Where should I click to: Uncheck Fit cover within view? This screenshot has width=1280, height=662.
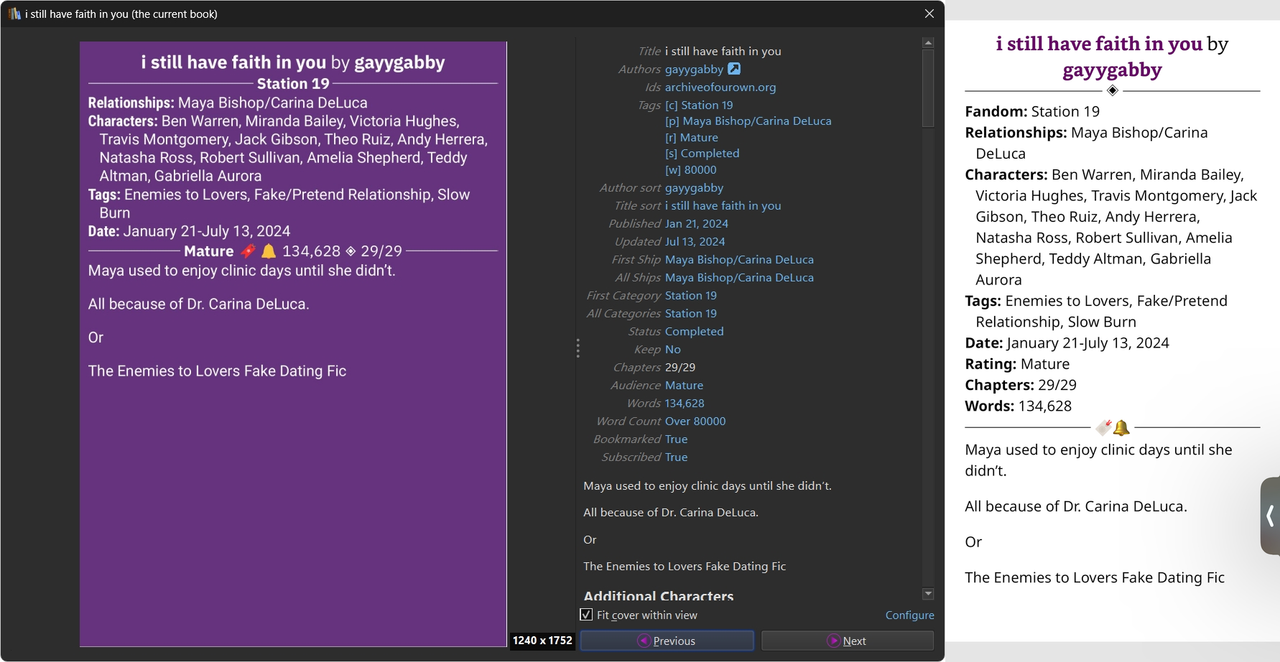click(586, 615)
